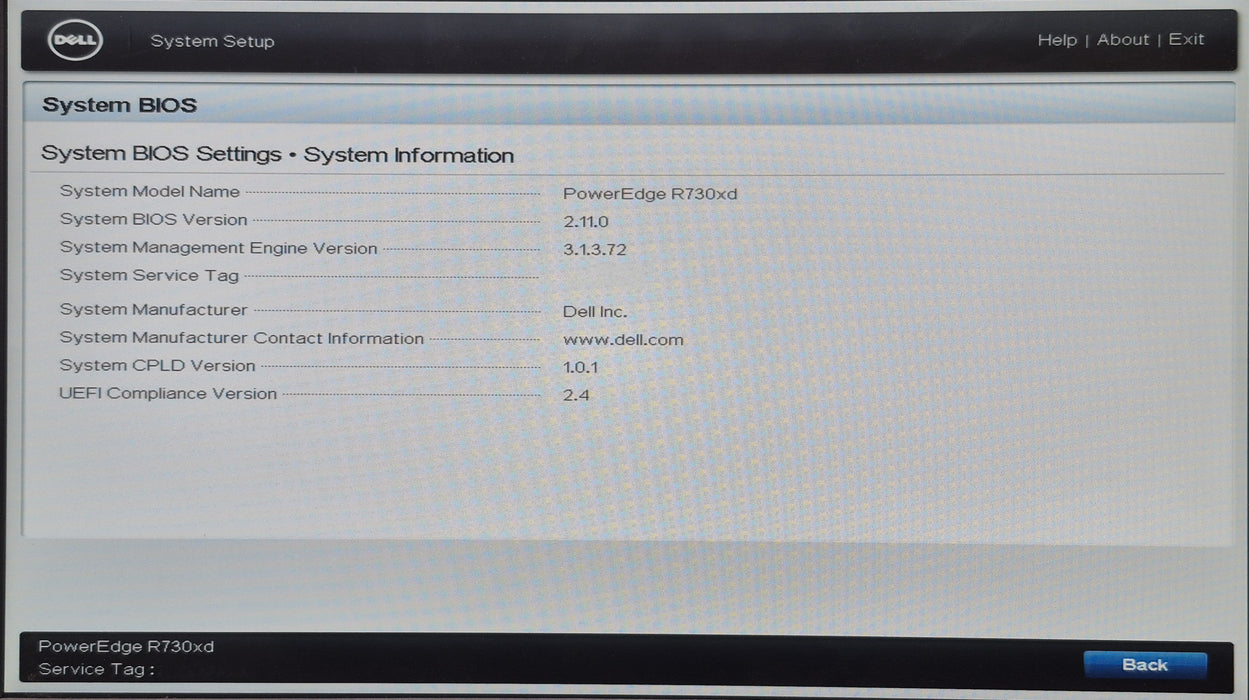Click Service Tag text in footer
This screenshot has height=700, width=1249.
point(96,670)
